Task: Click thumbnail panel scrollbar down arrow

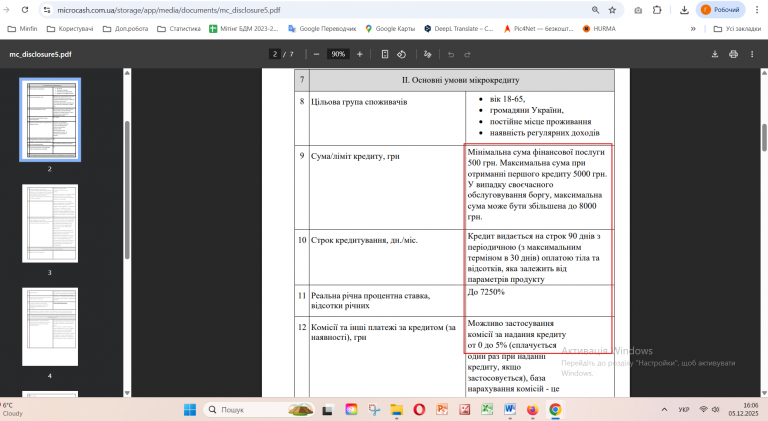Action: coord(127,393)
